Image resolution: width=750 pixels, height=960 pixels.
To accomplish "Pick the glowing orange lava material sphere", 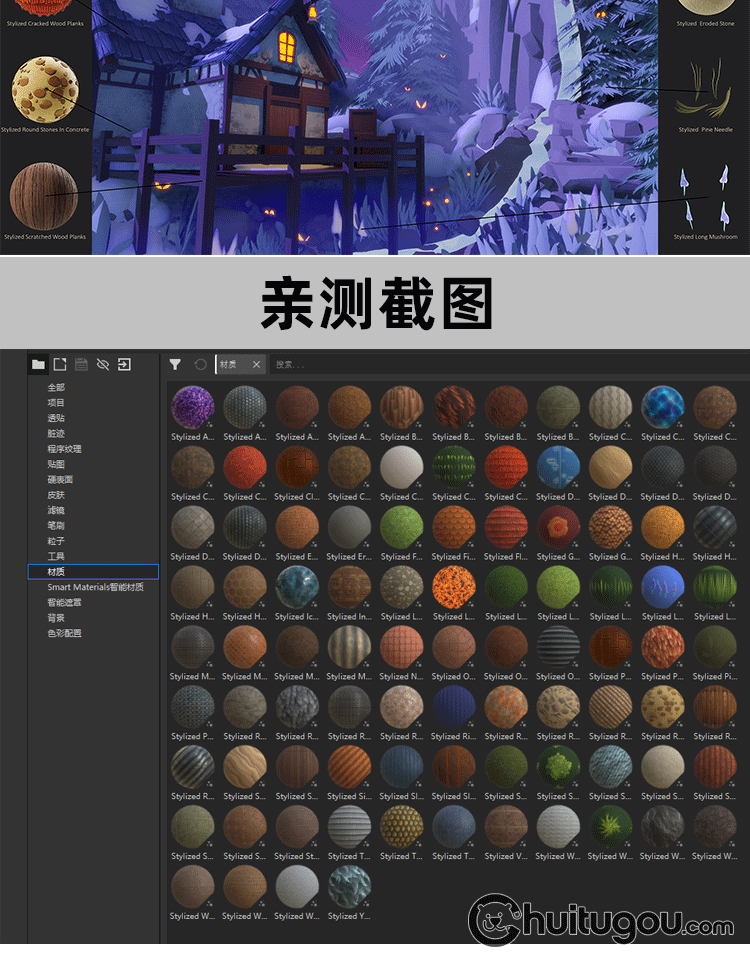I will pos(453,587).
